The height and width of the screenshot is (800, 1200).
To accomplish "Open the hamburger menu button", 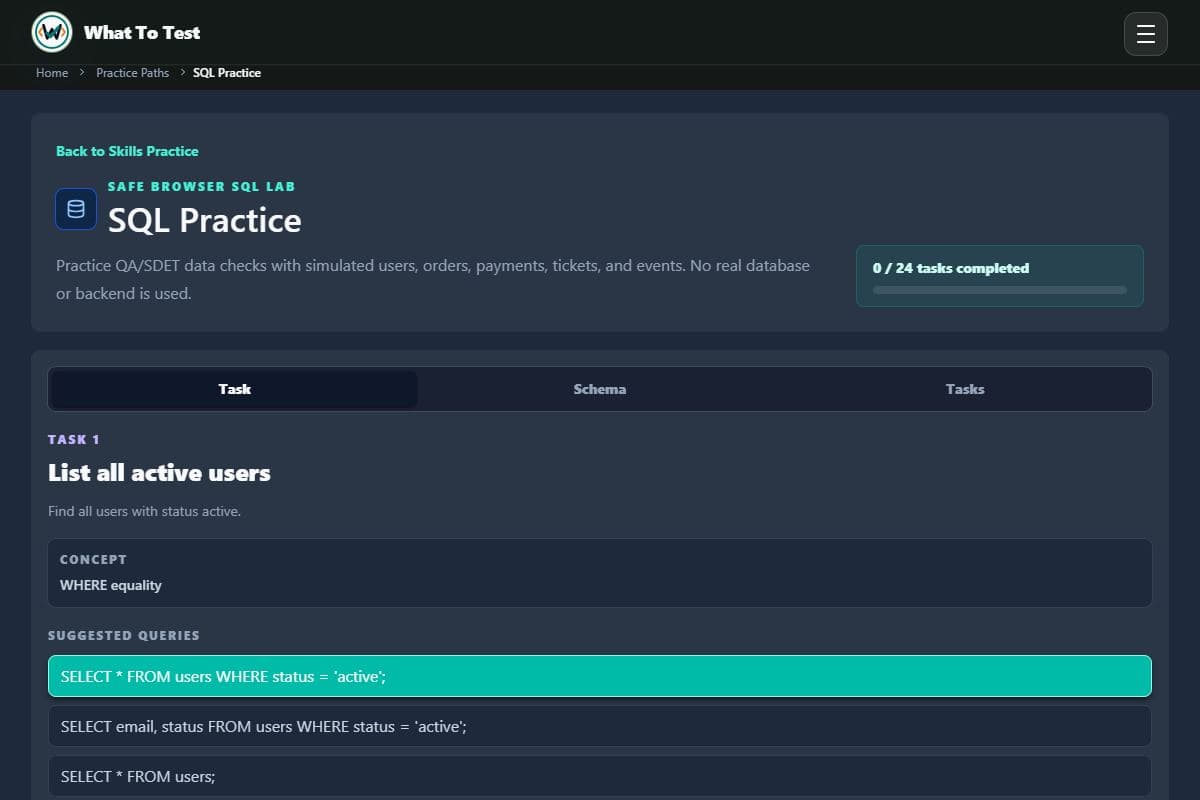I will point(1146,34).
